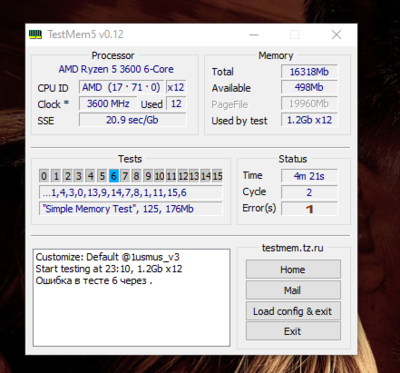400x373 pixels.
Task: Click the testmem.tz.ru label
Action: coord(293,248)
